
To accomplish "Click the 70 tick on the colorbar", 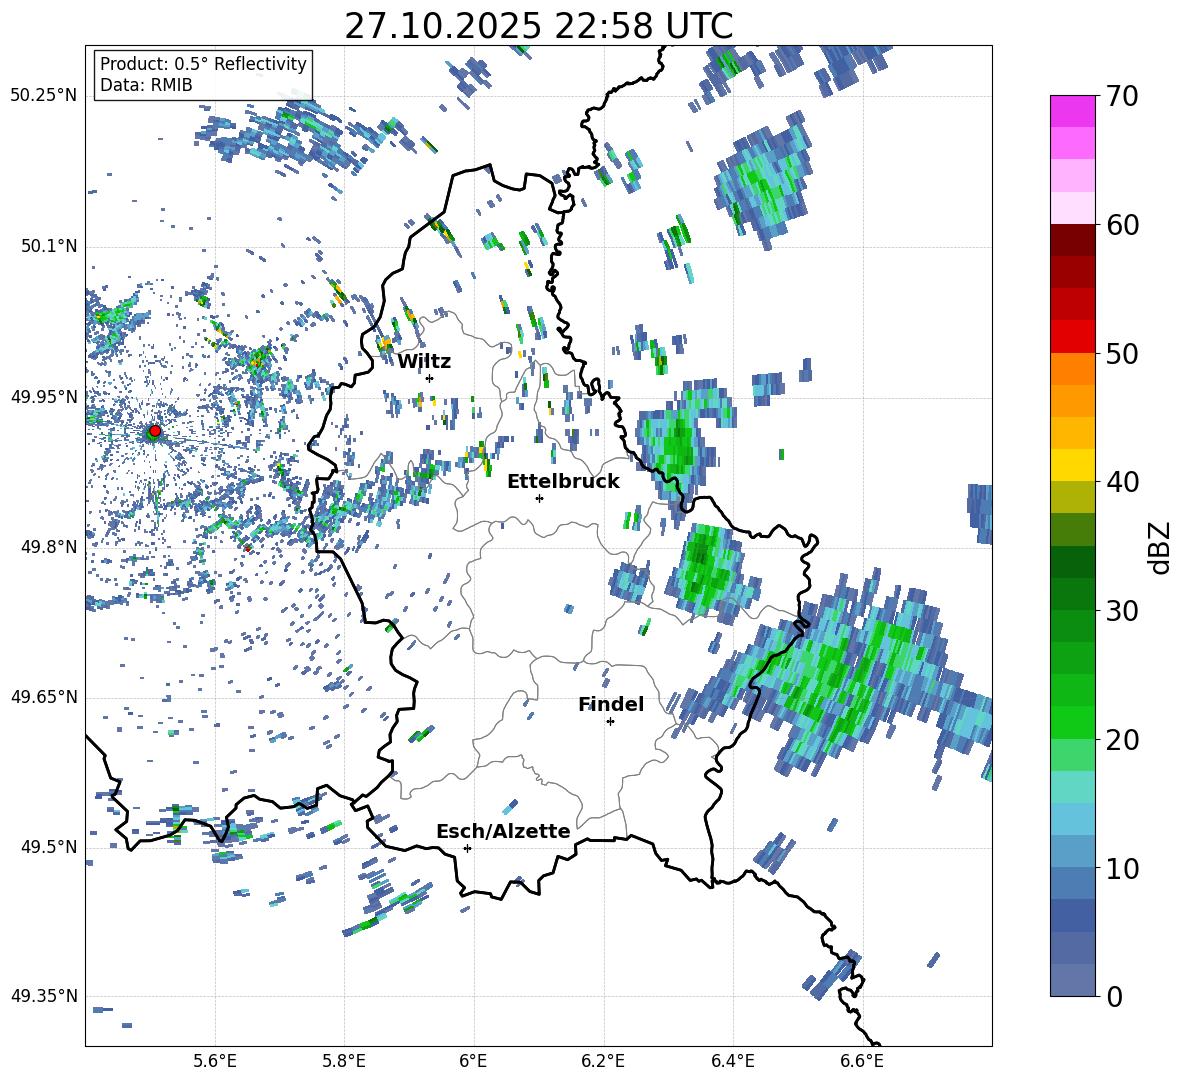I will (x=1122, y=96).
